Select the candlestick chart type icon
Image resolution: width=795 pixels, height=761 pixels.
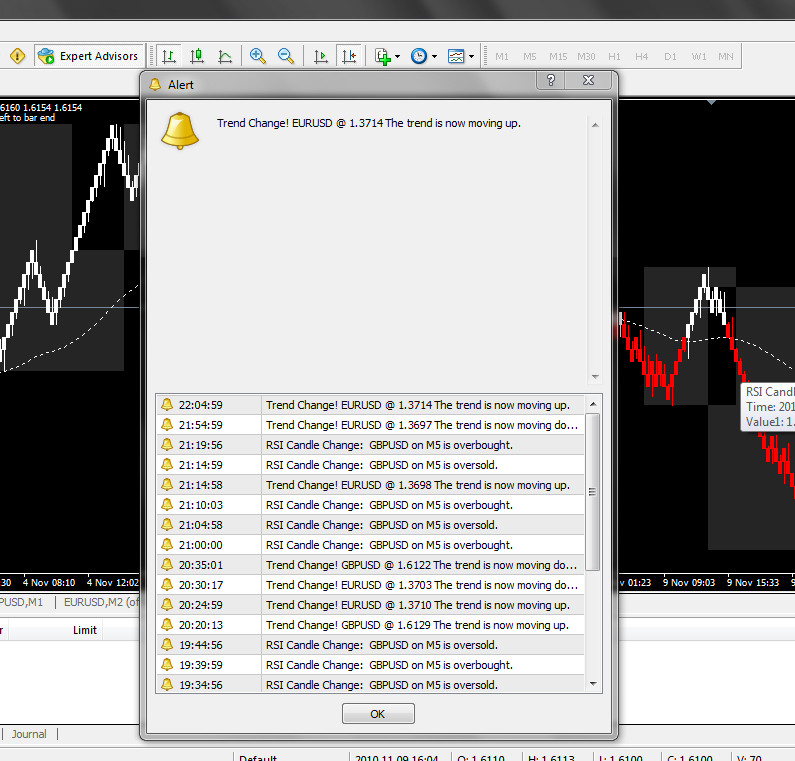[197, 56]
